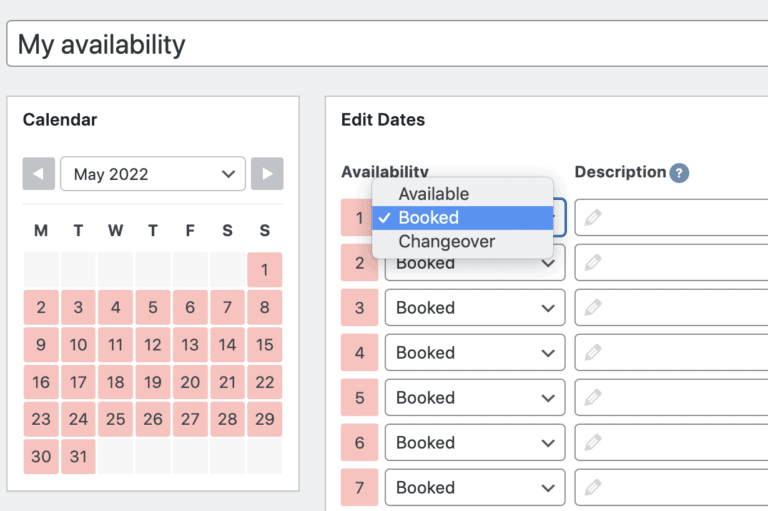768x511 pixels.
Task: Select May 30 on the calendar
Action: click(41, 457)
